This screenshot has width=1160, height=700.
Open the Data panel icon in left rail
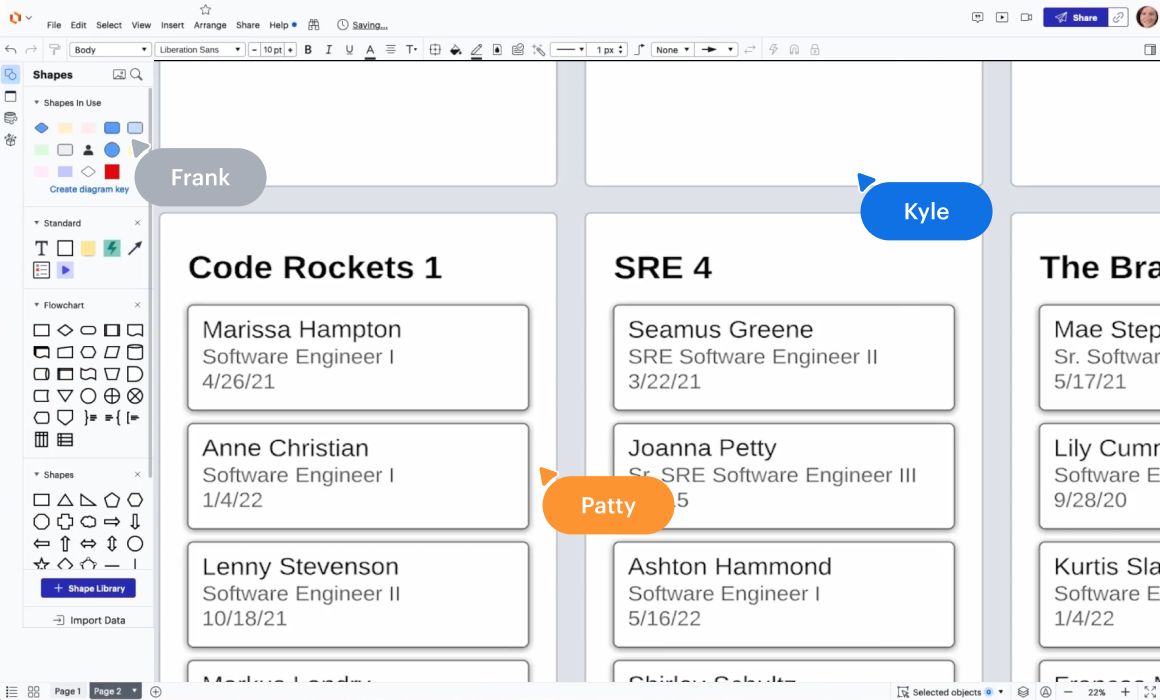coord(11,118)
